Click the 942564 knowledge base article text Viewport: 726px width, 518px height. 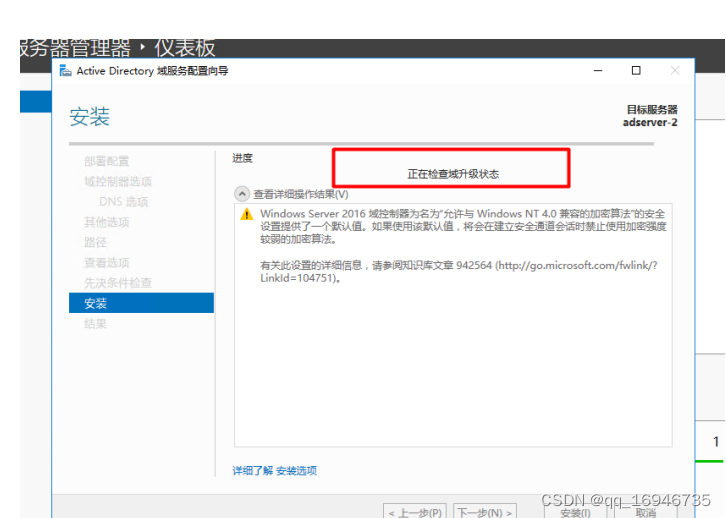(x=458, y=272)
